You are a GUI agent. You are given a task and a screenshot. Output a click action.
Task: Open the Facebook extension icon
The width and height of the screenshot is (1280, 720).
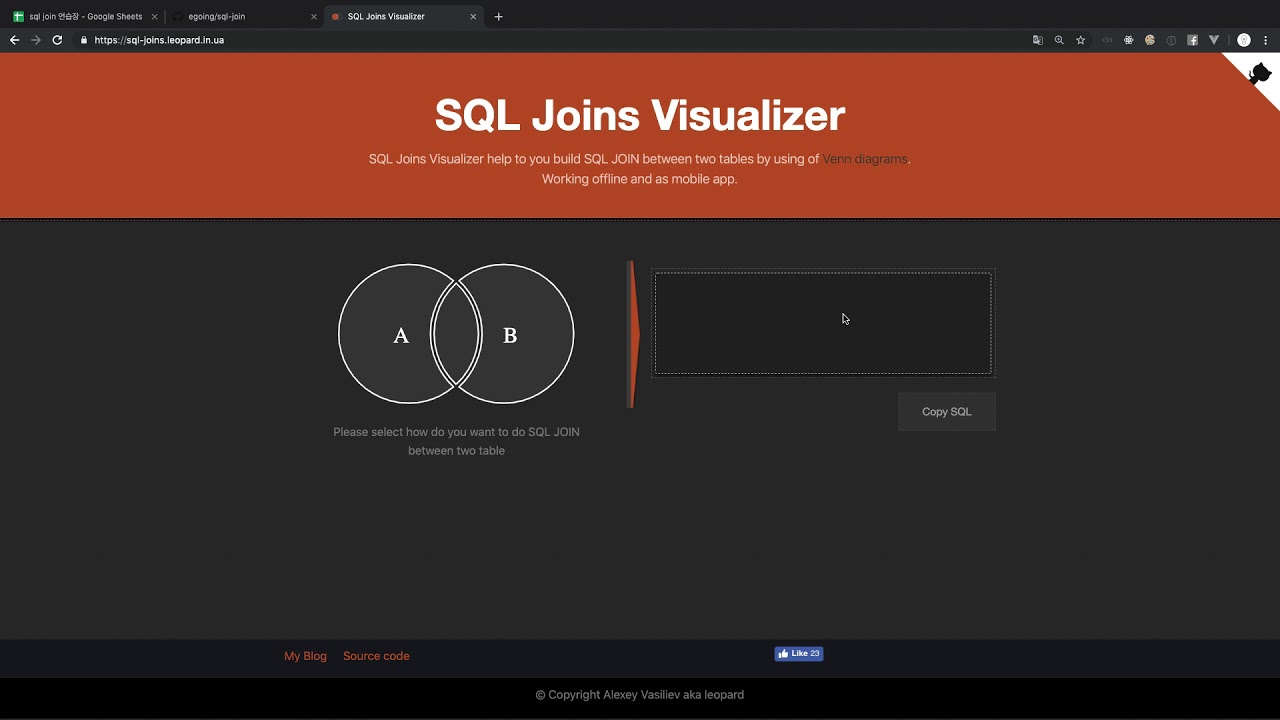click(x=1193, y=40)
